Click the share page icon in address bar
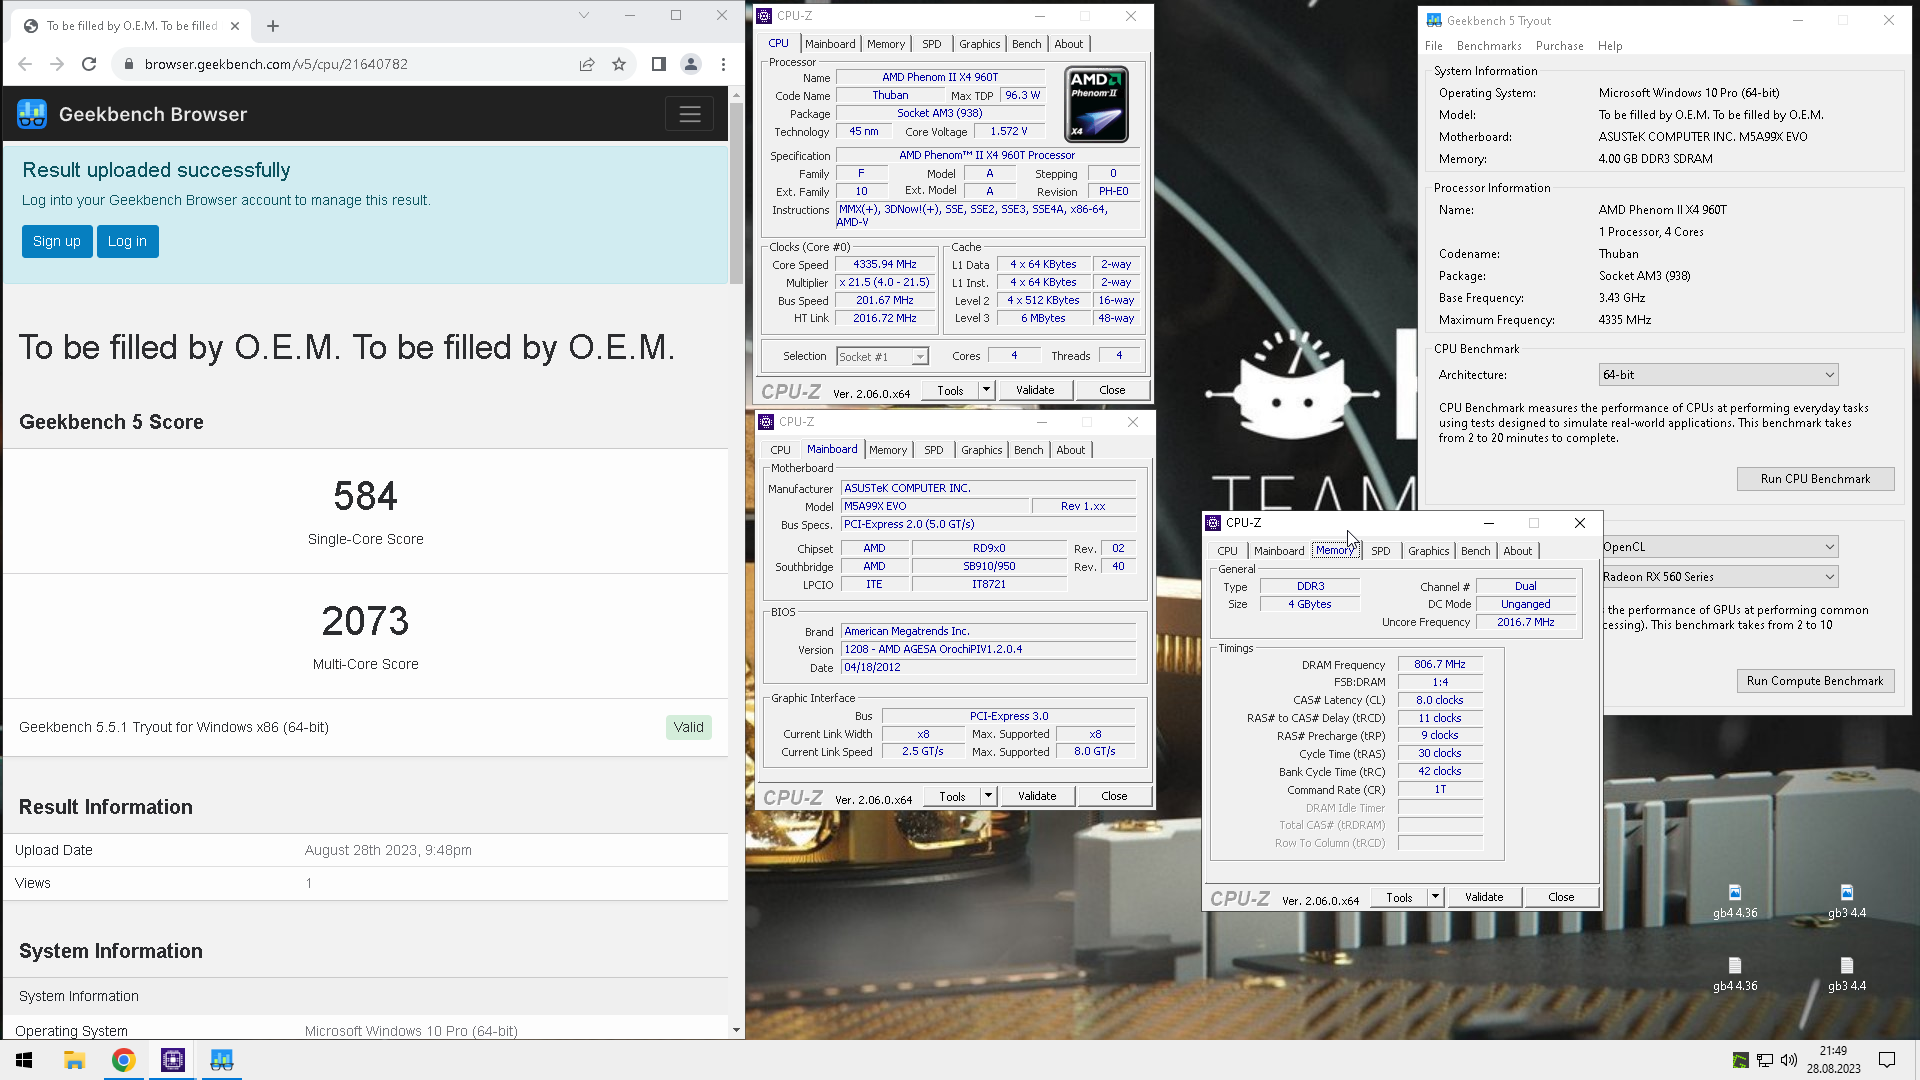The image size is (1920, 1080). pos(587,64)
